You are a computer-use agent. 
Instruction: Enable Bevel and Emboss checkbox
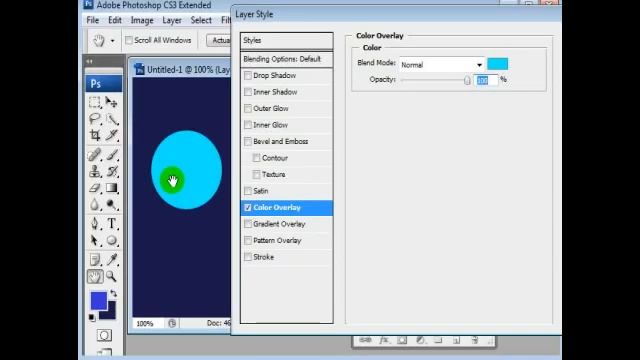click(x=248, y=142)
